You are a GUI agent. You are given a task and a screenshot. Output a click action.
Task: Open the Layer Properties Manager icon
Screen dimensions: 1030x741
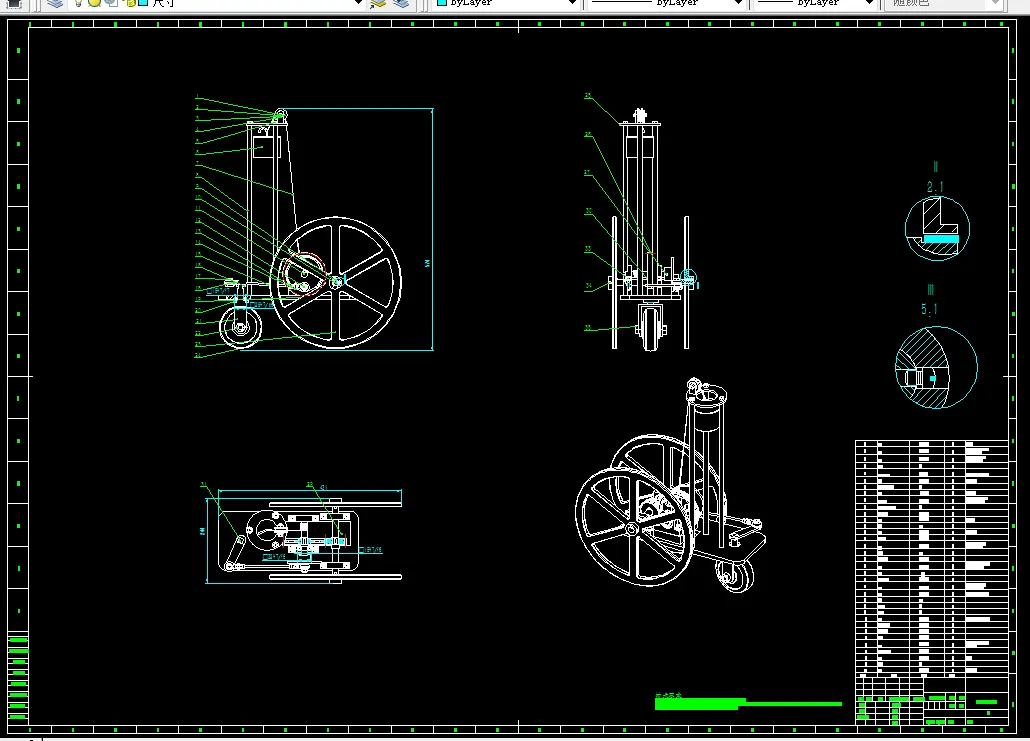pyautogui.click(x=56, y=3)
